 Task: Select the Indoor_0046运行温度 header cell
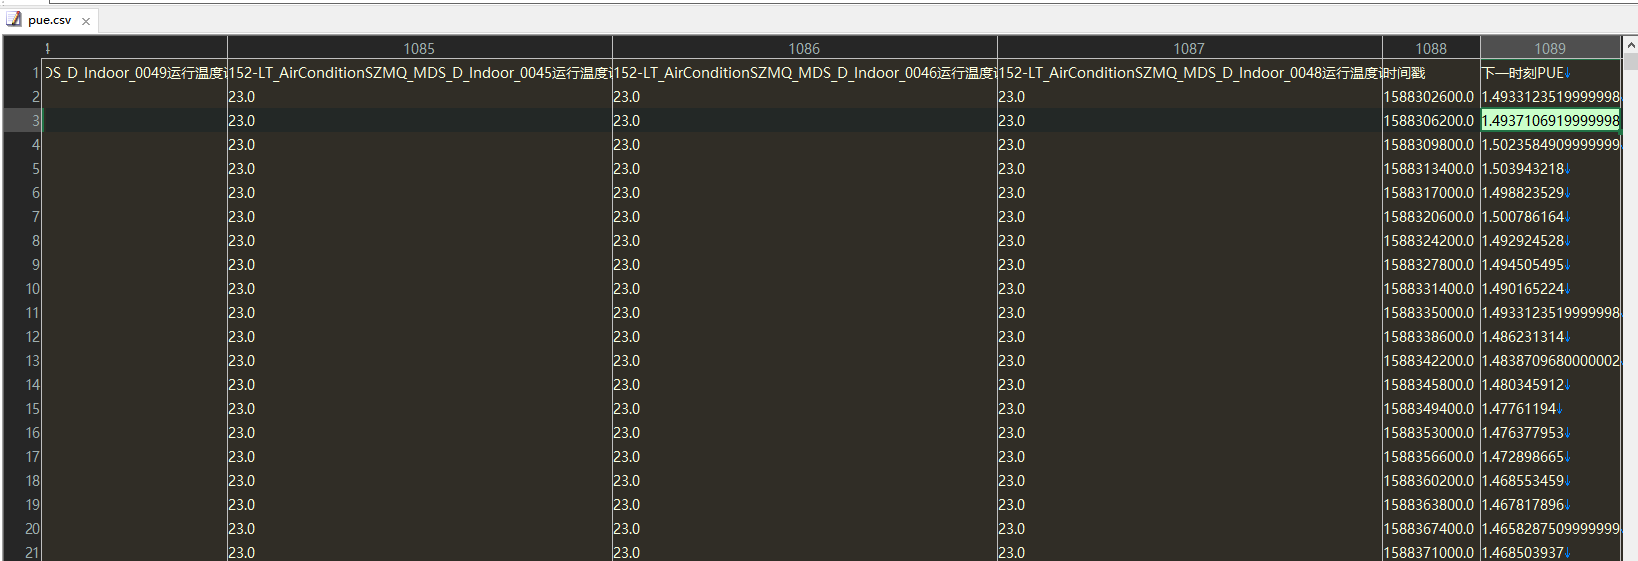pos(804,73)
